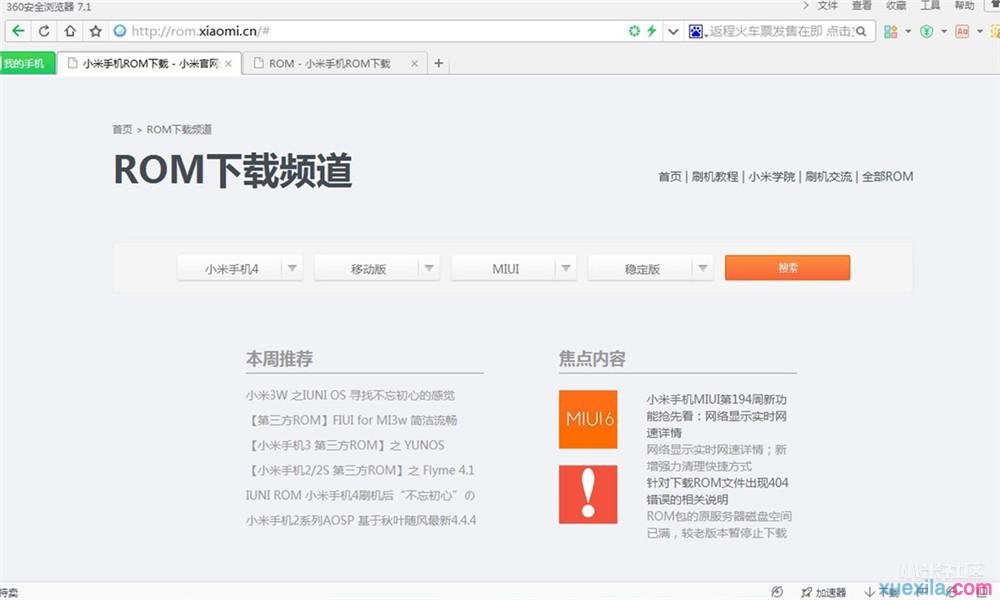Open the 小米手机4 device dropdown
This screenshot has width=1000, height=600.
pyautogui.click(x=240, y=268)
